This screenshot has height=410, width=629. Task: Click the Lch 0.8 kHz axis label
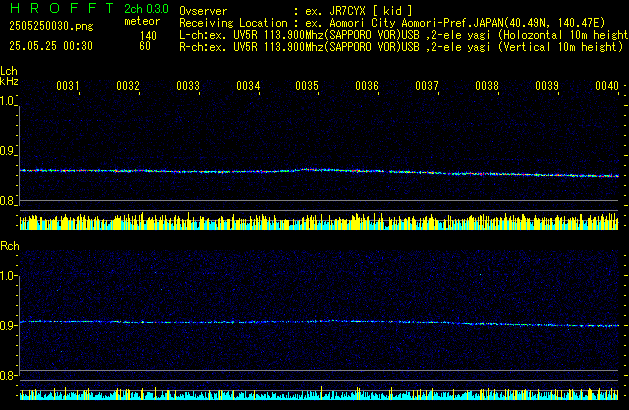point(7,200)
